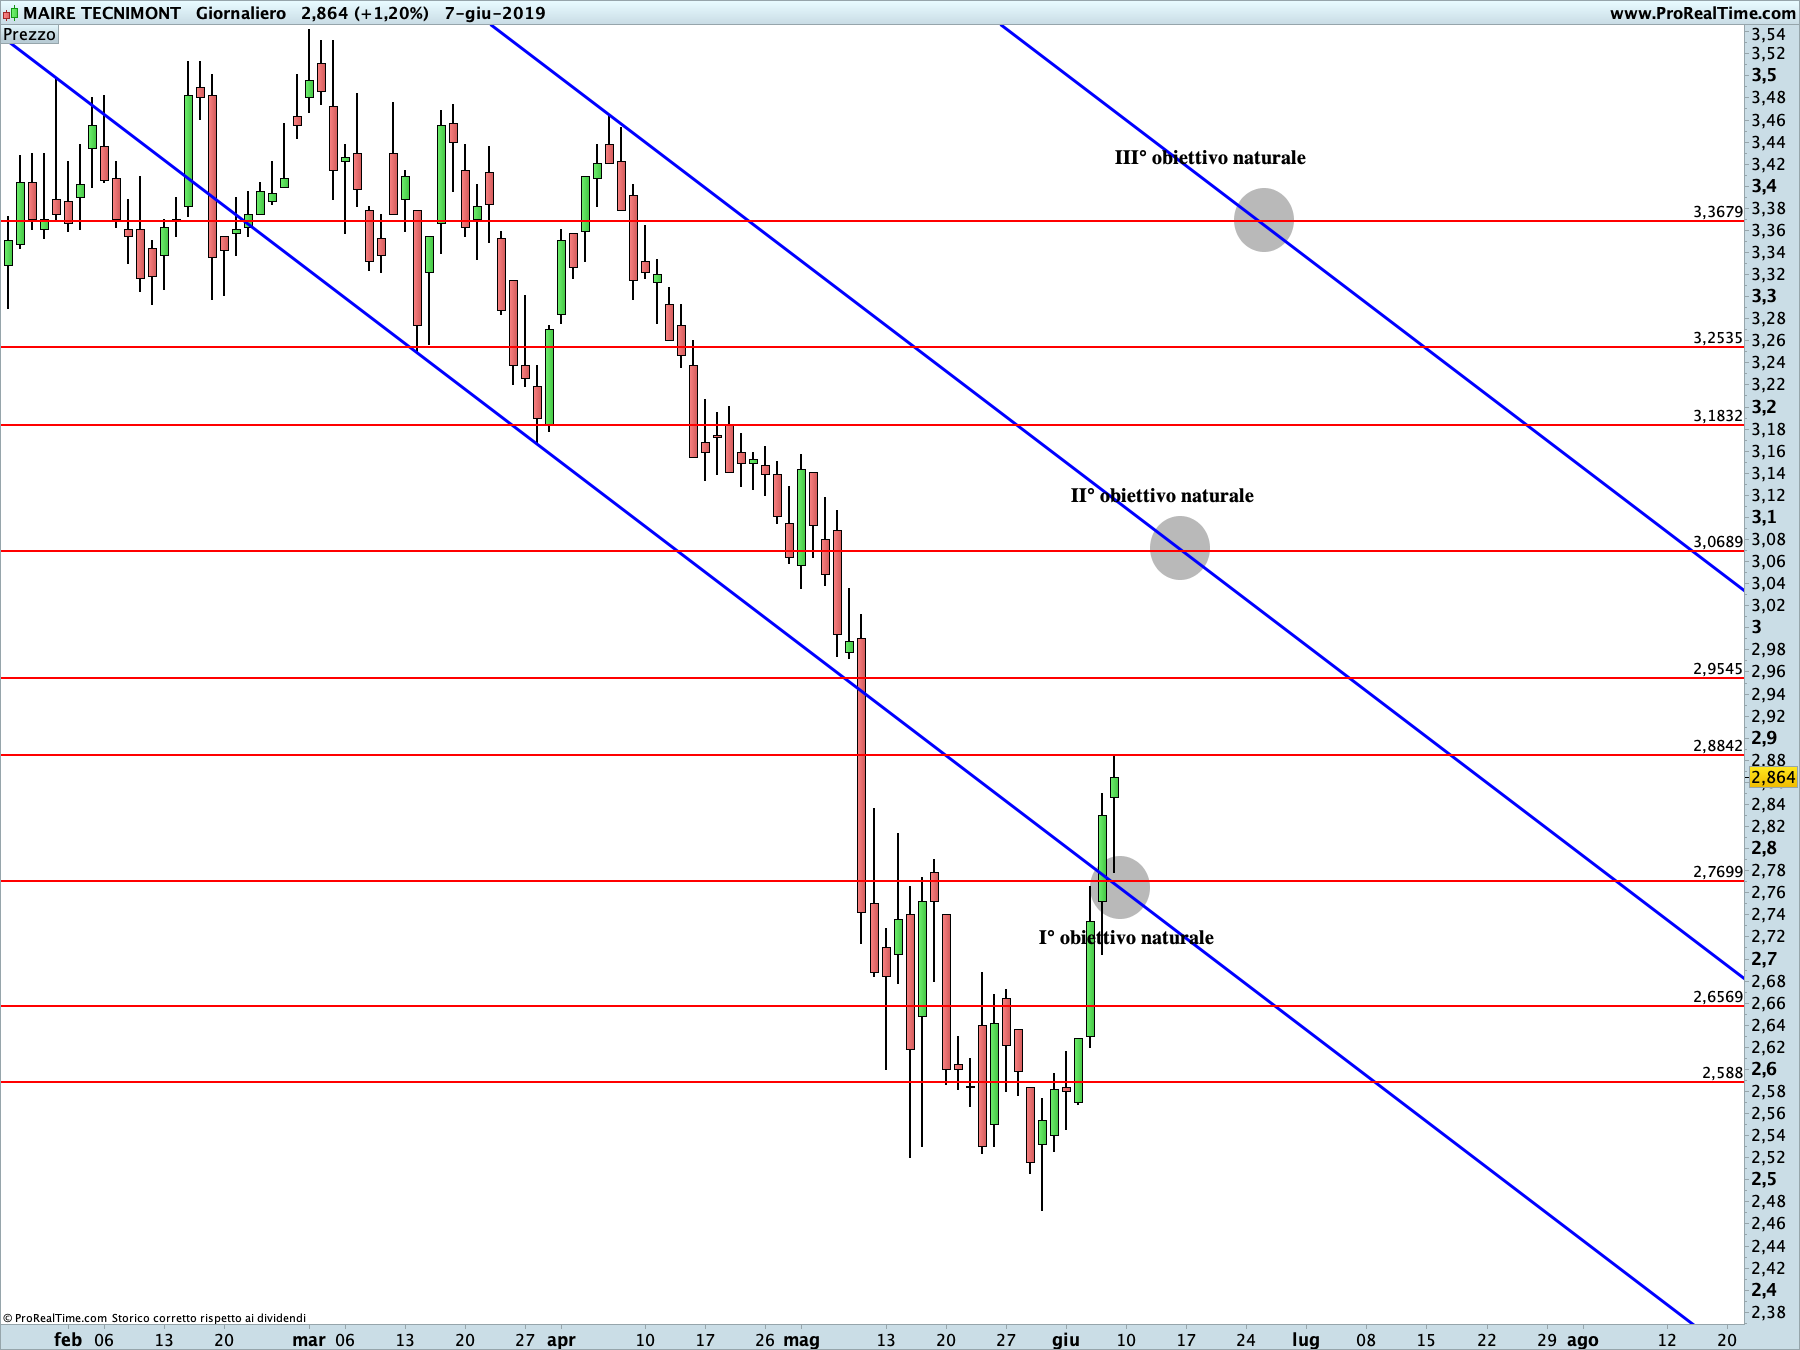This screenshot has width=1800, height=1350.
Task: Click the 2,7699 horizontal level label
Action: (1718, 871)
